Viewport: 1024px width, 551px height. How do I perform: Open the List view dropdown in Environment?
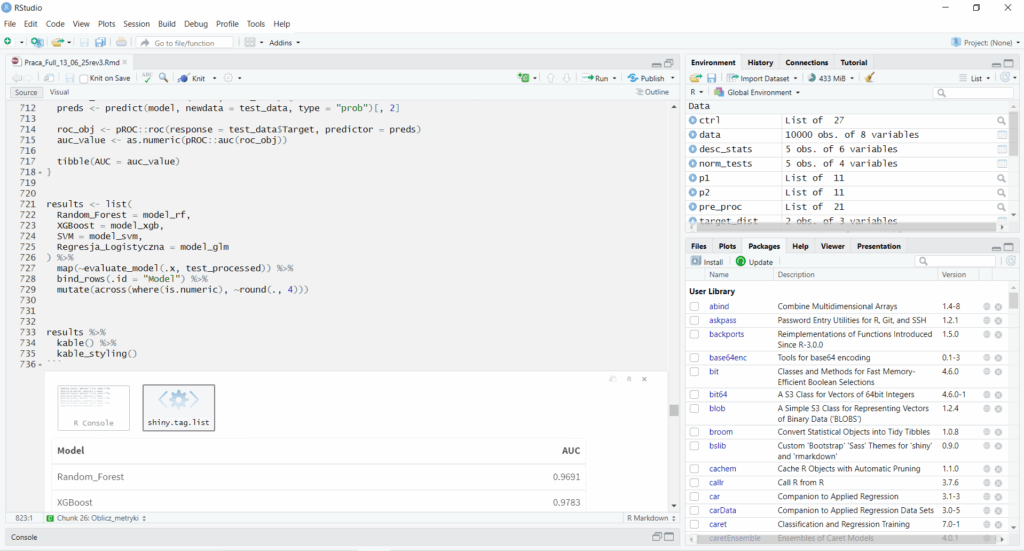975,78
